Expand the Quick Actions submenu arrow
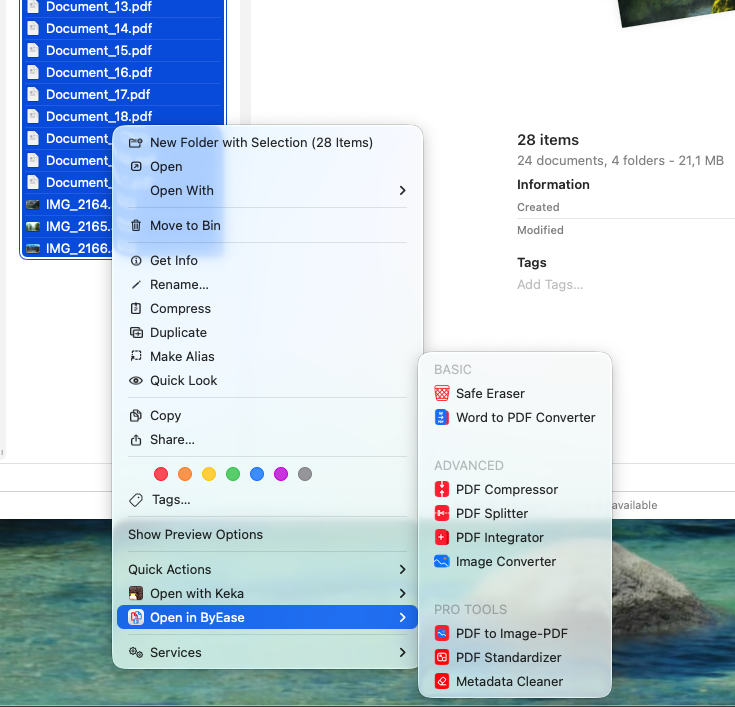 [402, 569]
